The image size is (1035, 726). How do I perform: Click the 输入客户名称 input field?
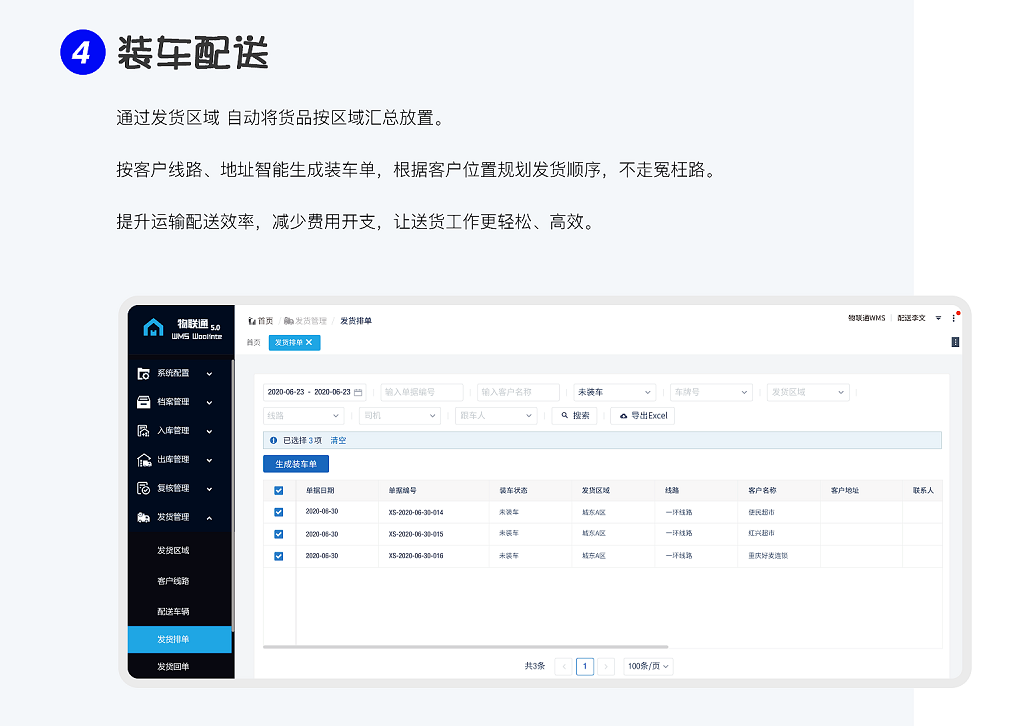click(x=518, y=392)
